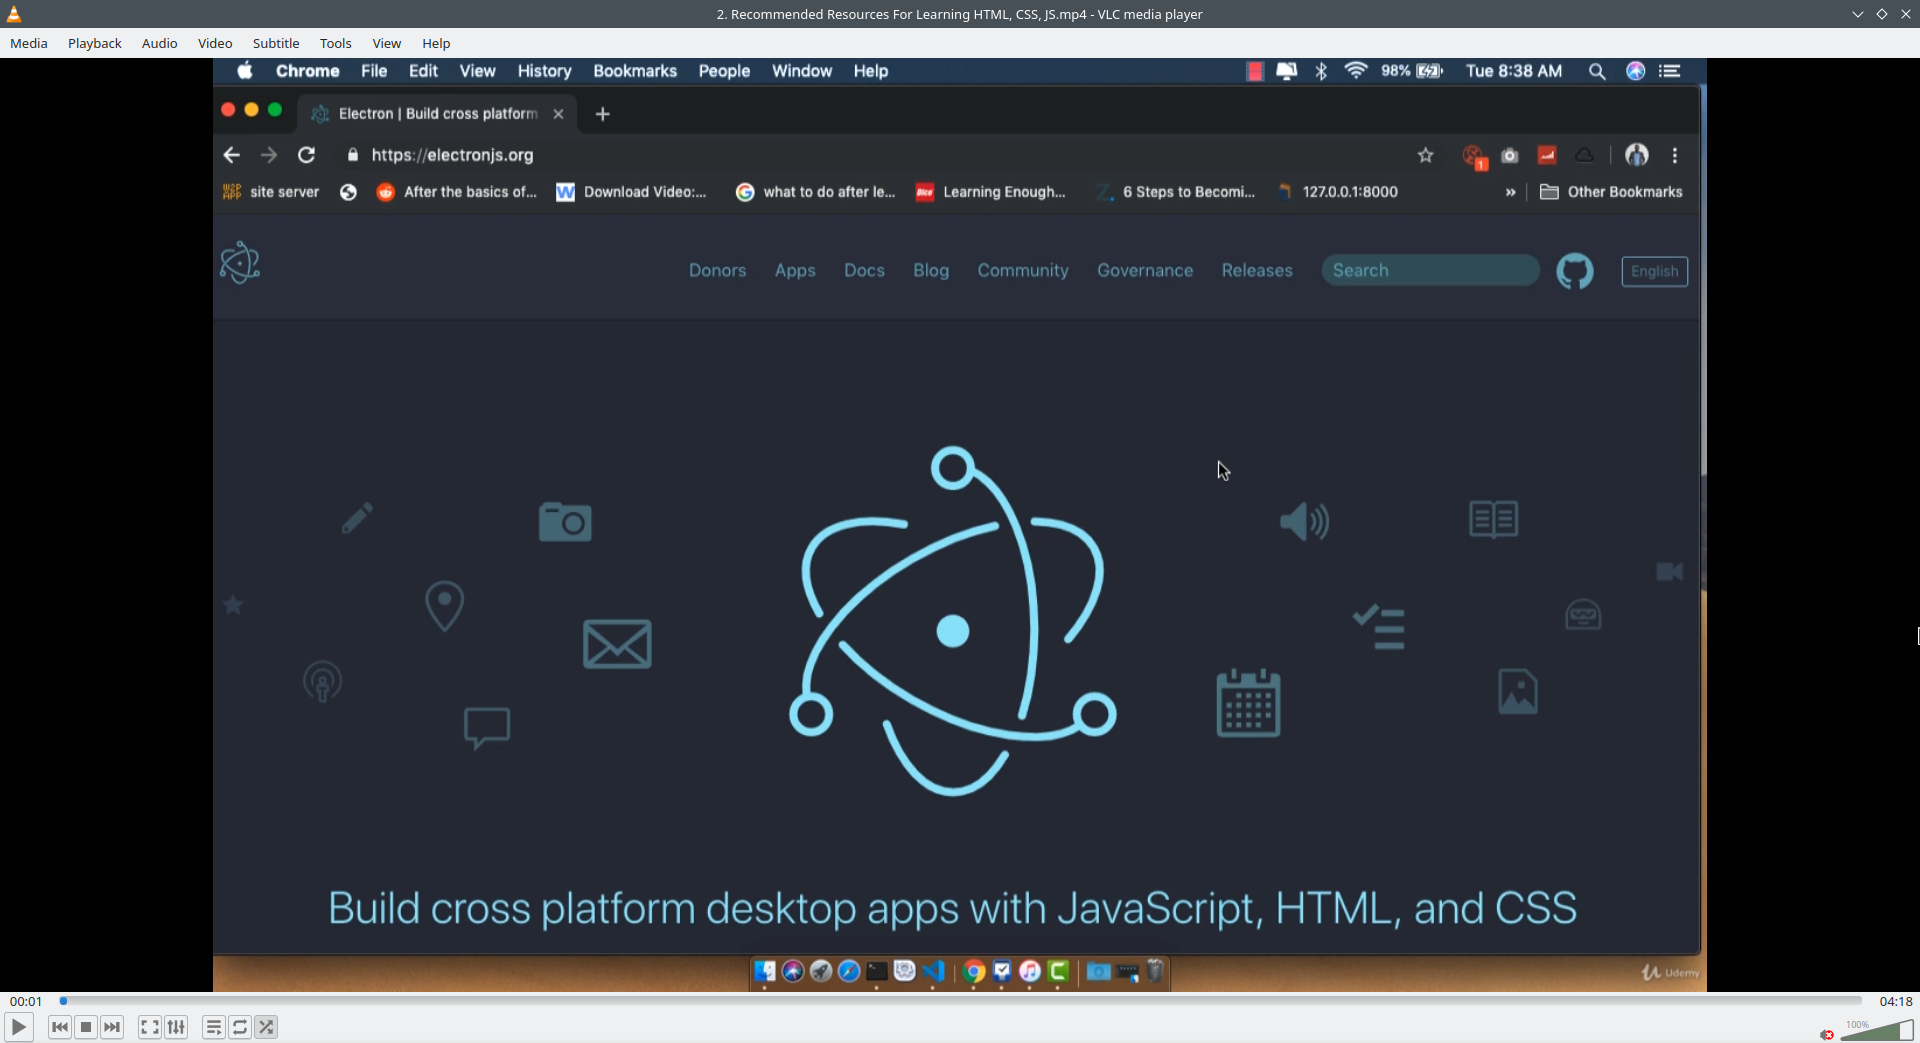The height and width of the screenshot is (1043, 1920).
Task: Click the Electron site Search field
Action: (1430, 270)
